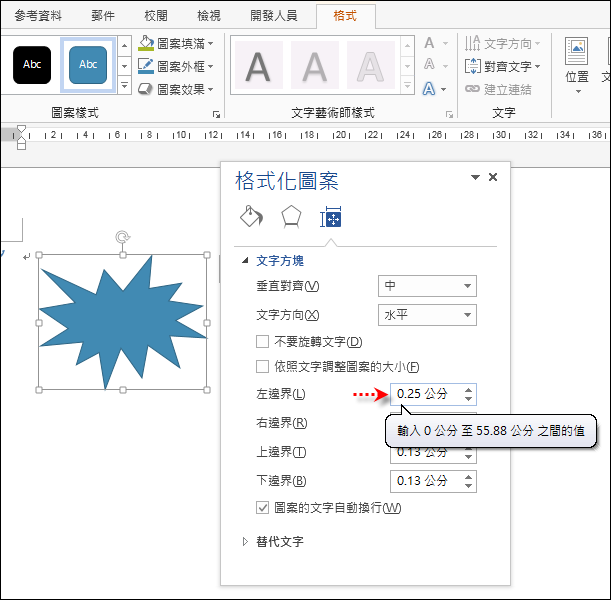Select the second gray WordArt style
The width and height of the screenshot is (611, 600).
coord(315,65)
